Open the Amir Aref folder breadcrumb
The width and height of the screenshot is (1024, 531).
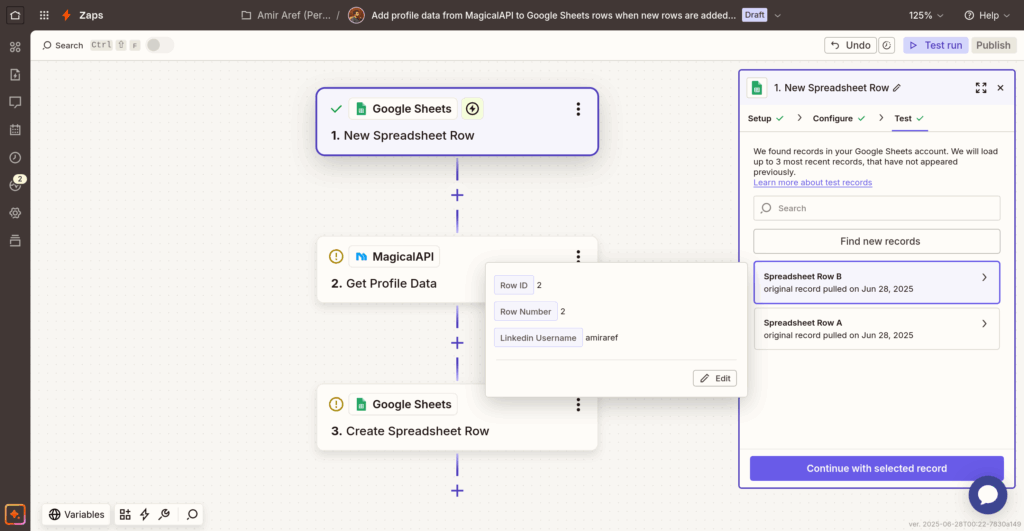point(286,15)
